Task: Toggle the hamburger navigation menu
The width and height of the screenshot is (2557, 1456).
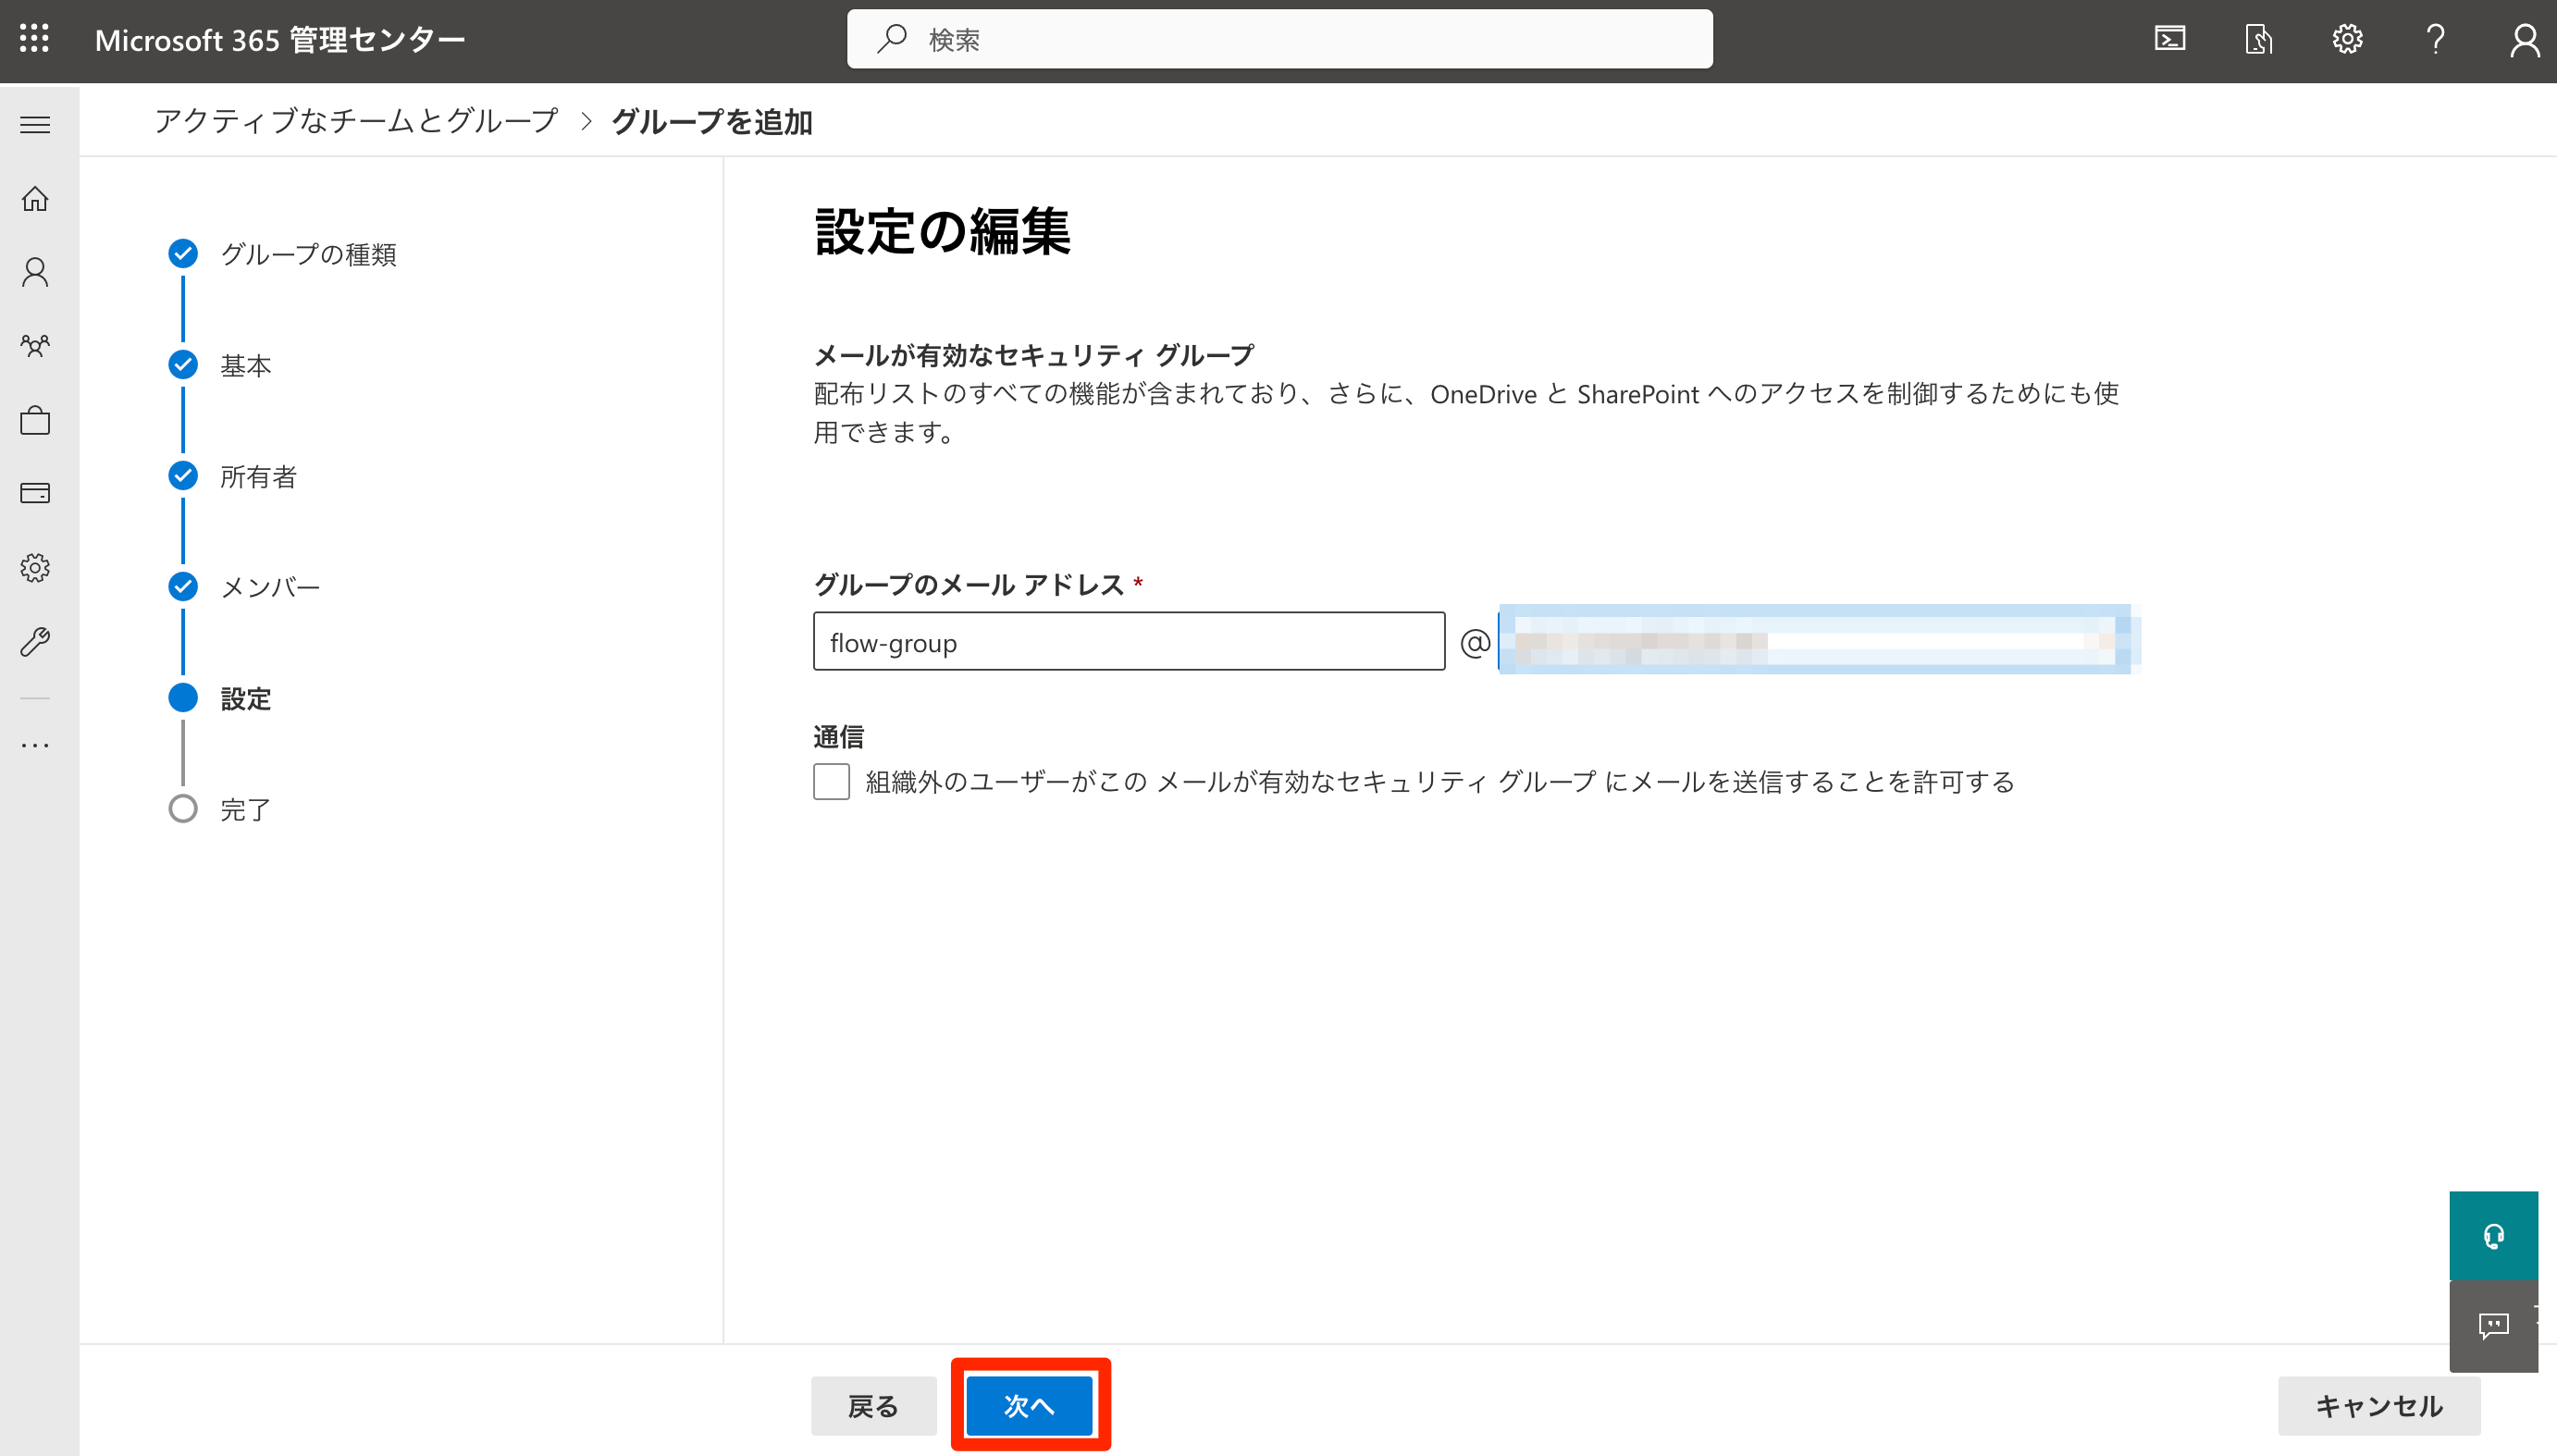Action: point(35,124)
